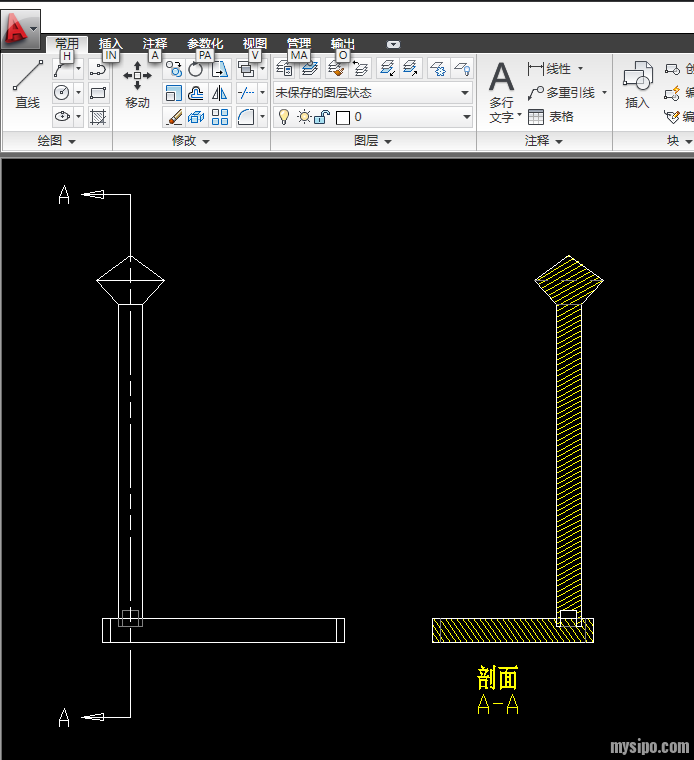
Task: Select the Mirror tool icon
Action: click(x=220, y=93)
